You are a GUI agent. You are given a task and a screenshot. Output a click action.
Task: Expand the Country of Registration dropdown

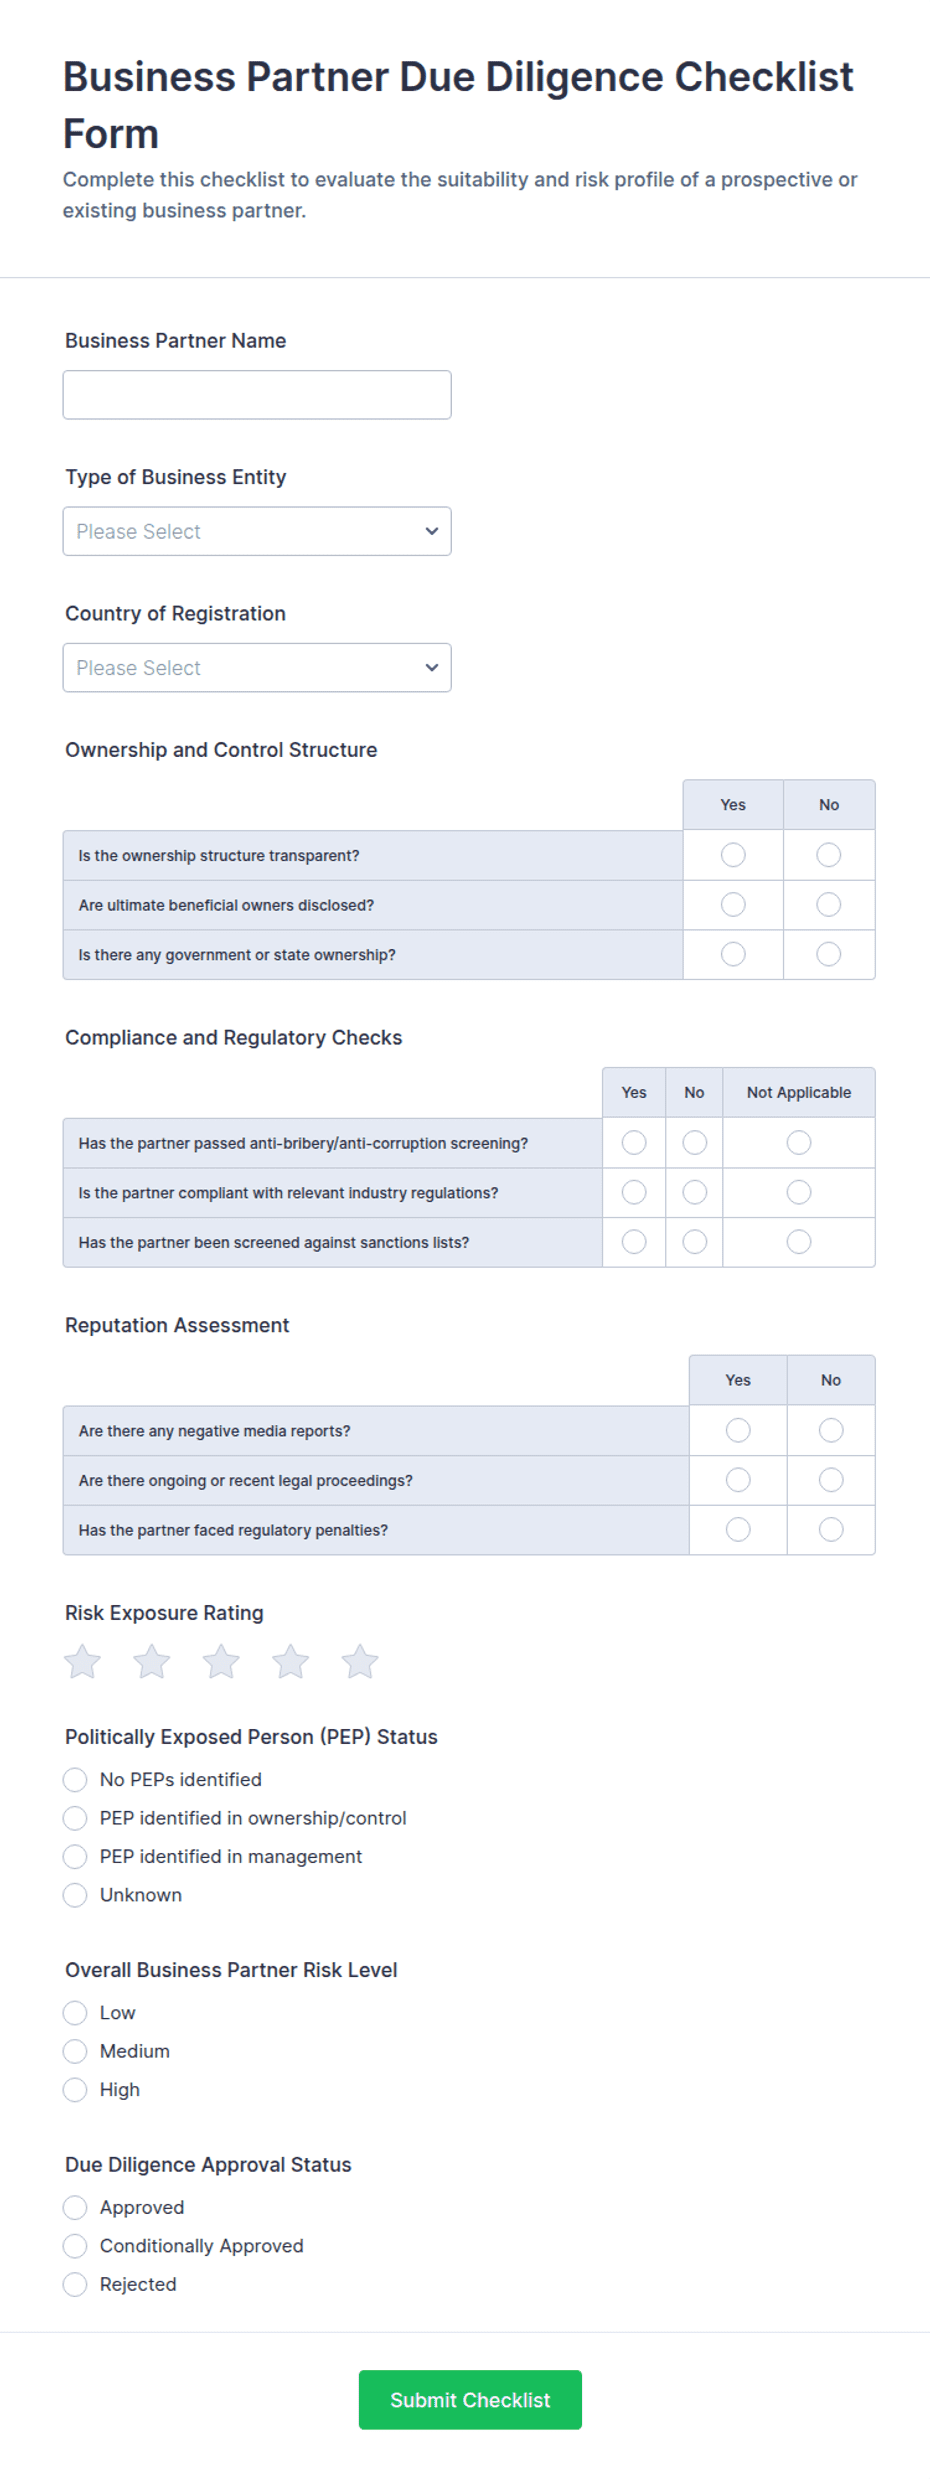[x=257, y=668]
